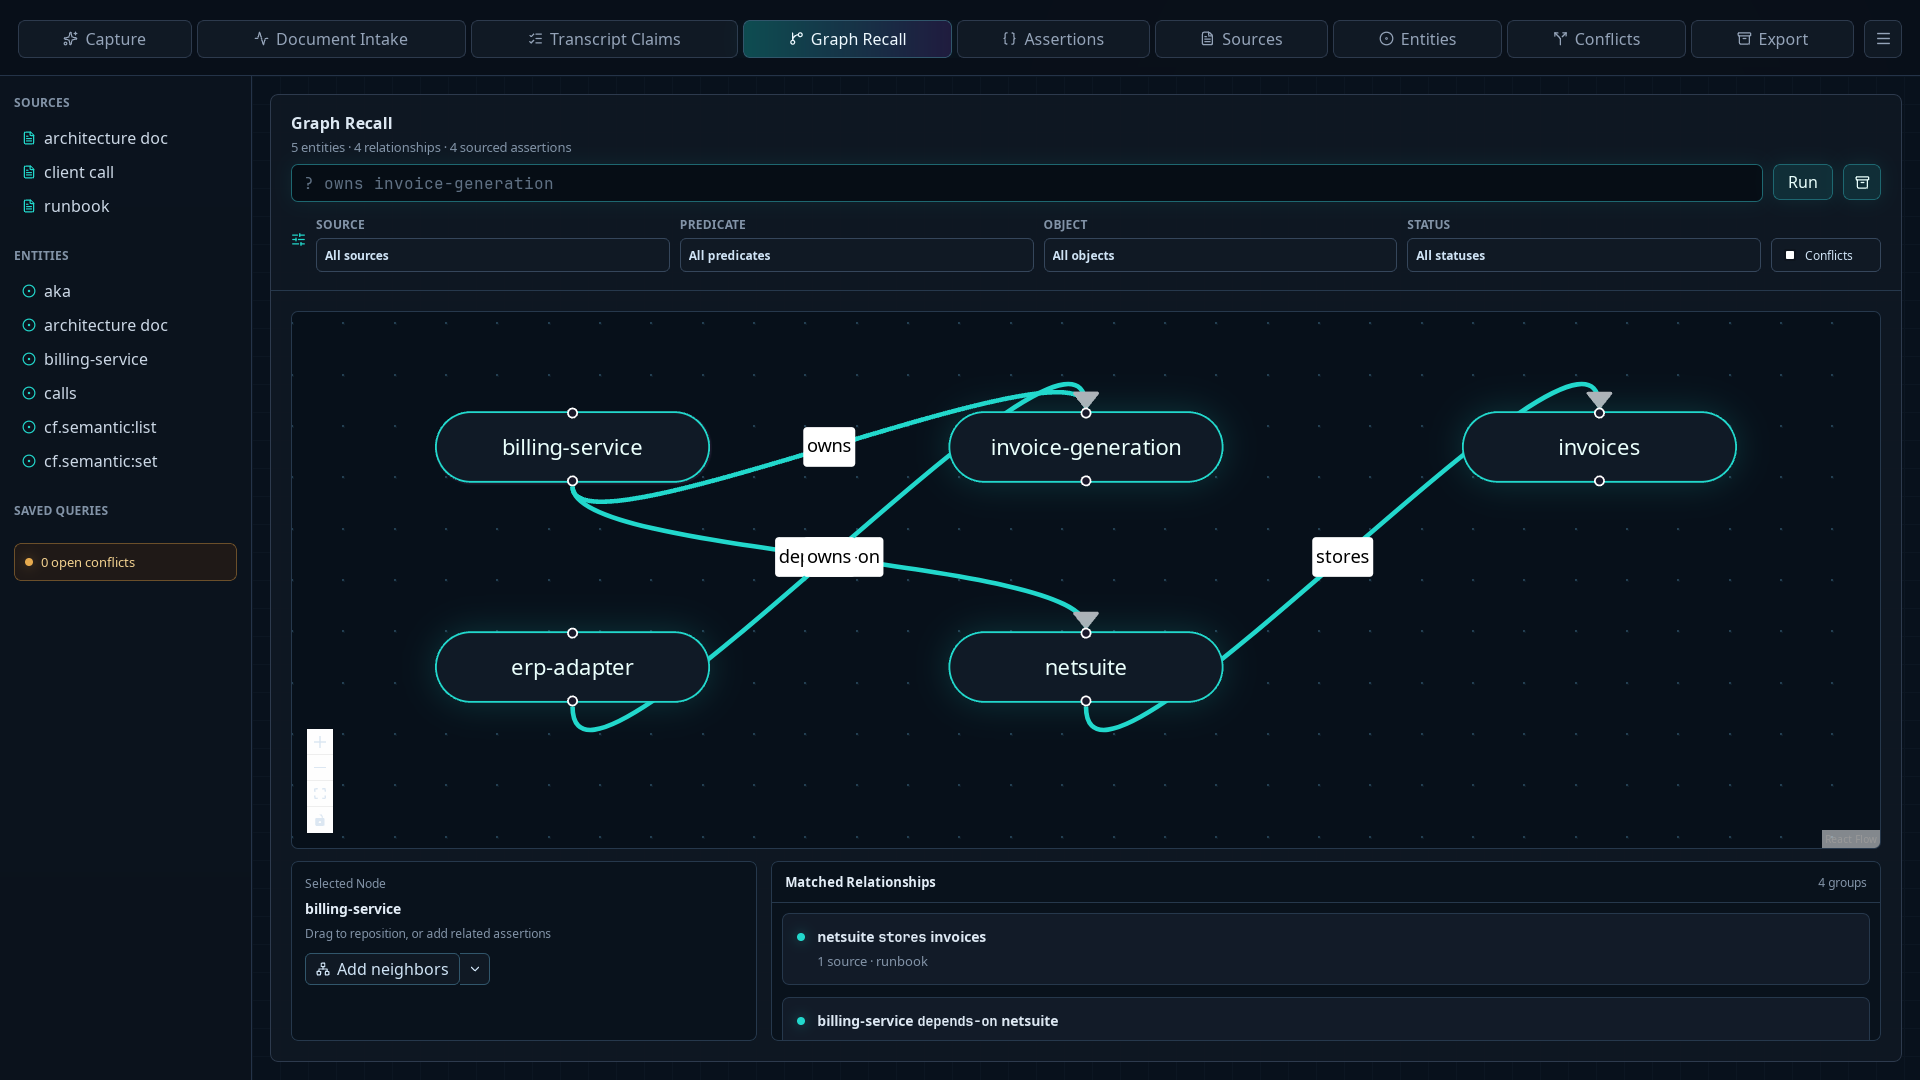Open the netsuite stores invoices relationship
Screen dimensions: 1920x1080
point(1325,948)
